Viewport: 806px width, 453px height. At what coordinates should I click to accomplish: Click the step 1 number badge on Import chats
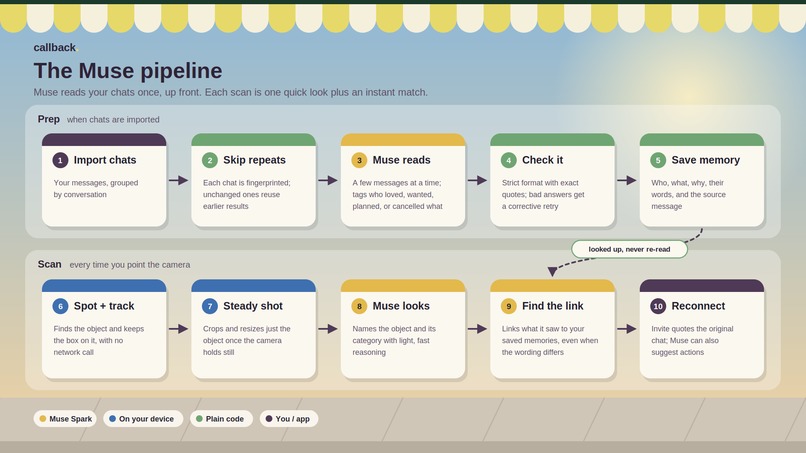click(x=60, y=160)
